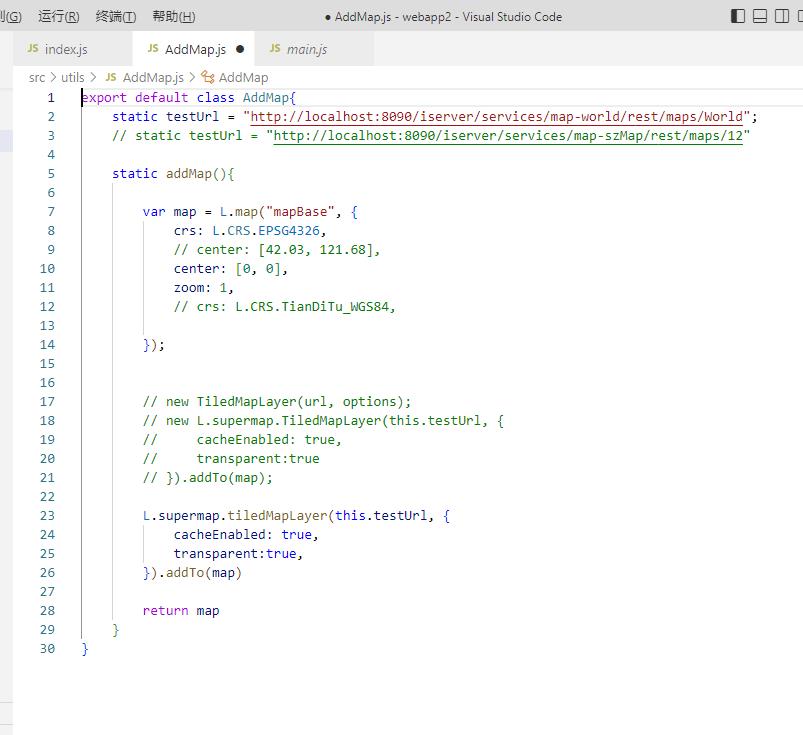This screenshot has height=735, width=803.
Task: Switch to the AddMap.js tab
Action: [x=195, y=49]
